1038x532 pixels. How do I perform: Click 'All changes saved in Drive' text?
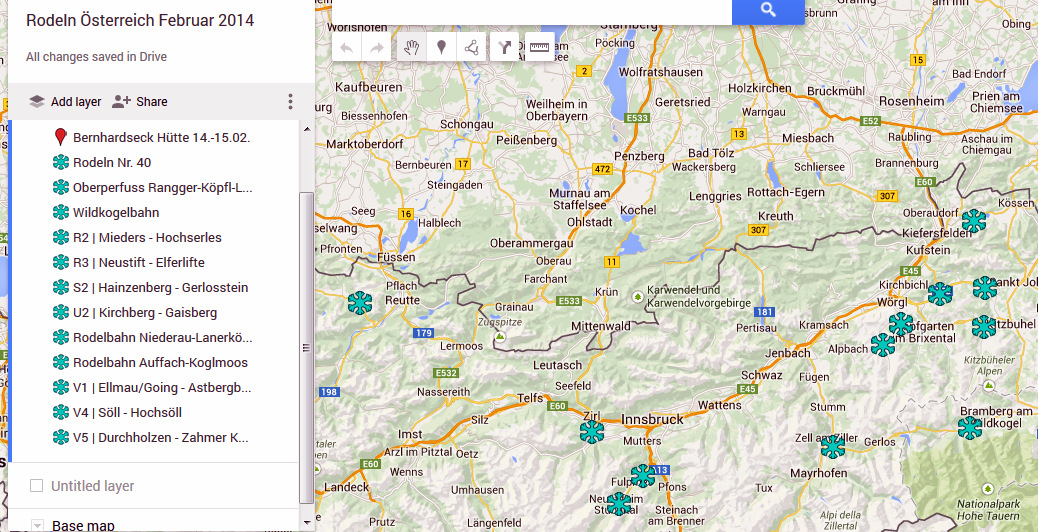(96, 57)
